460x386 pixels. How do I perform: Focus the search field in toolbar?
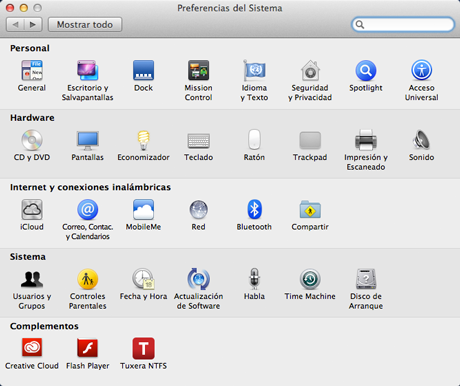pos(403,25)
